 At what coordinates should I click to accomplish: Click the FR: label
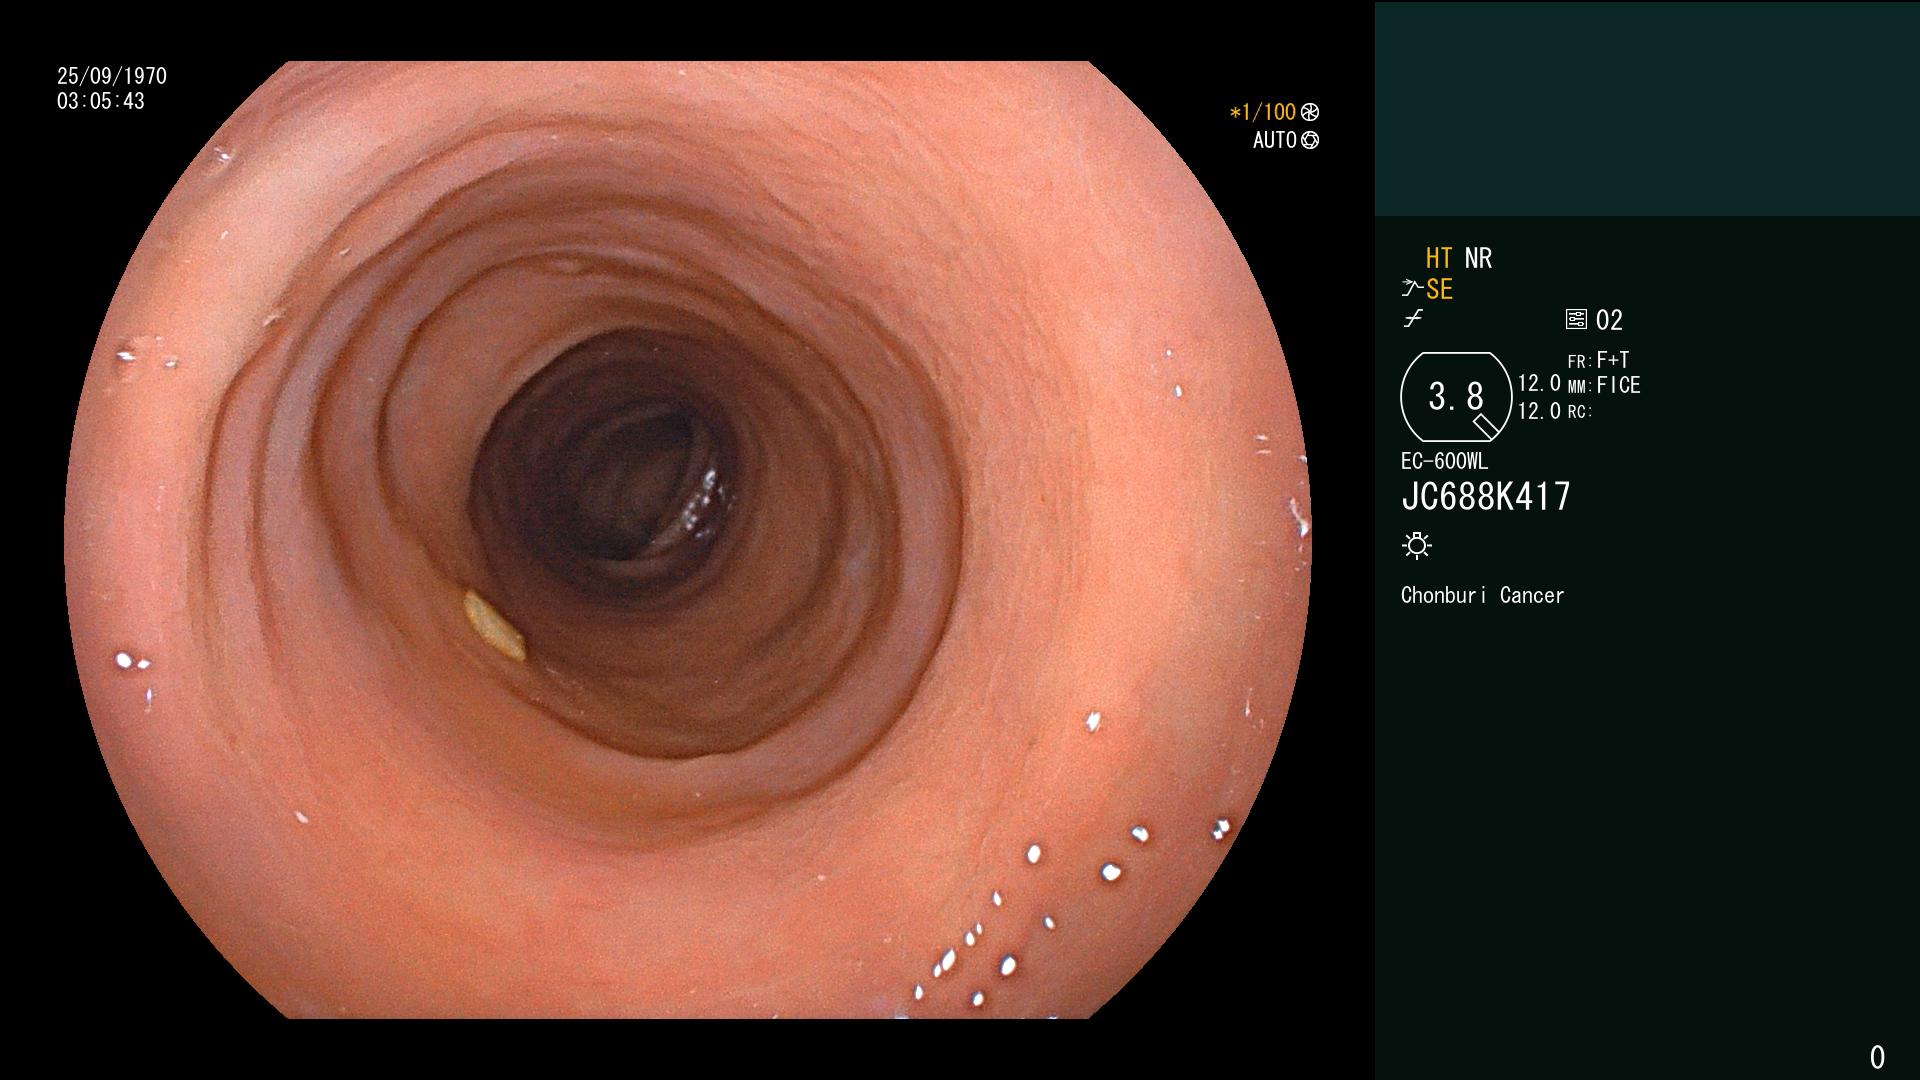1579,362
